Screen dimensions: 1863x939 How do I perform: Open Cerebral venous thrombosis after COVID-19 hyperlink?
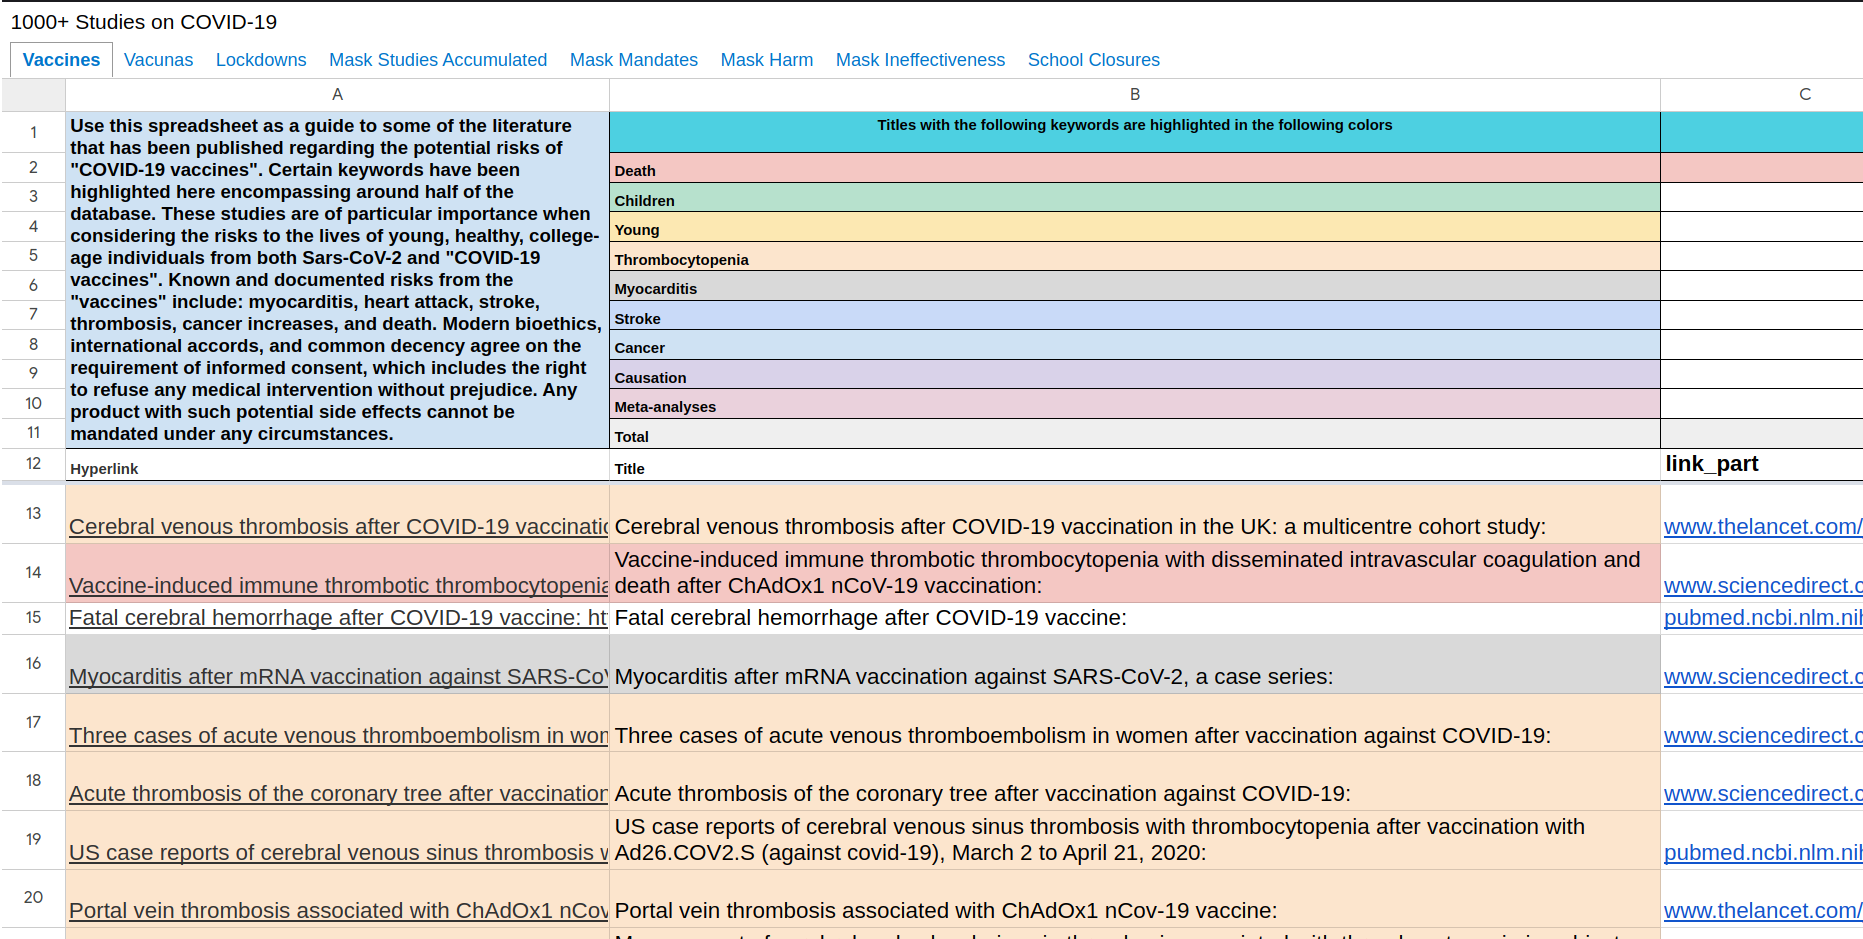pyautogui.click(x=339, y=526)
